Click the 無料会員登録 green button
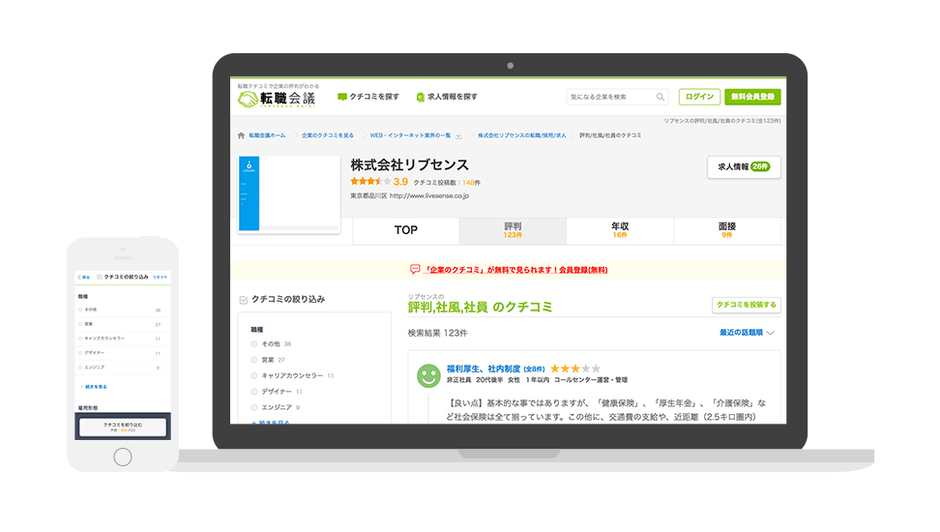Screen dimensions: 940x532 tap(752, 97)
